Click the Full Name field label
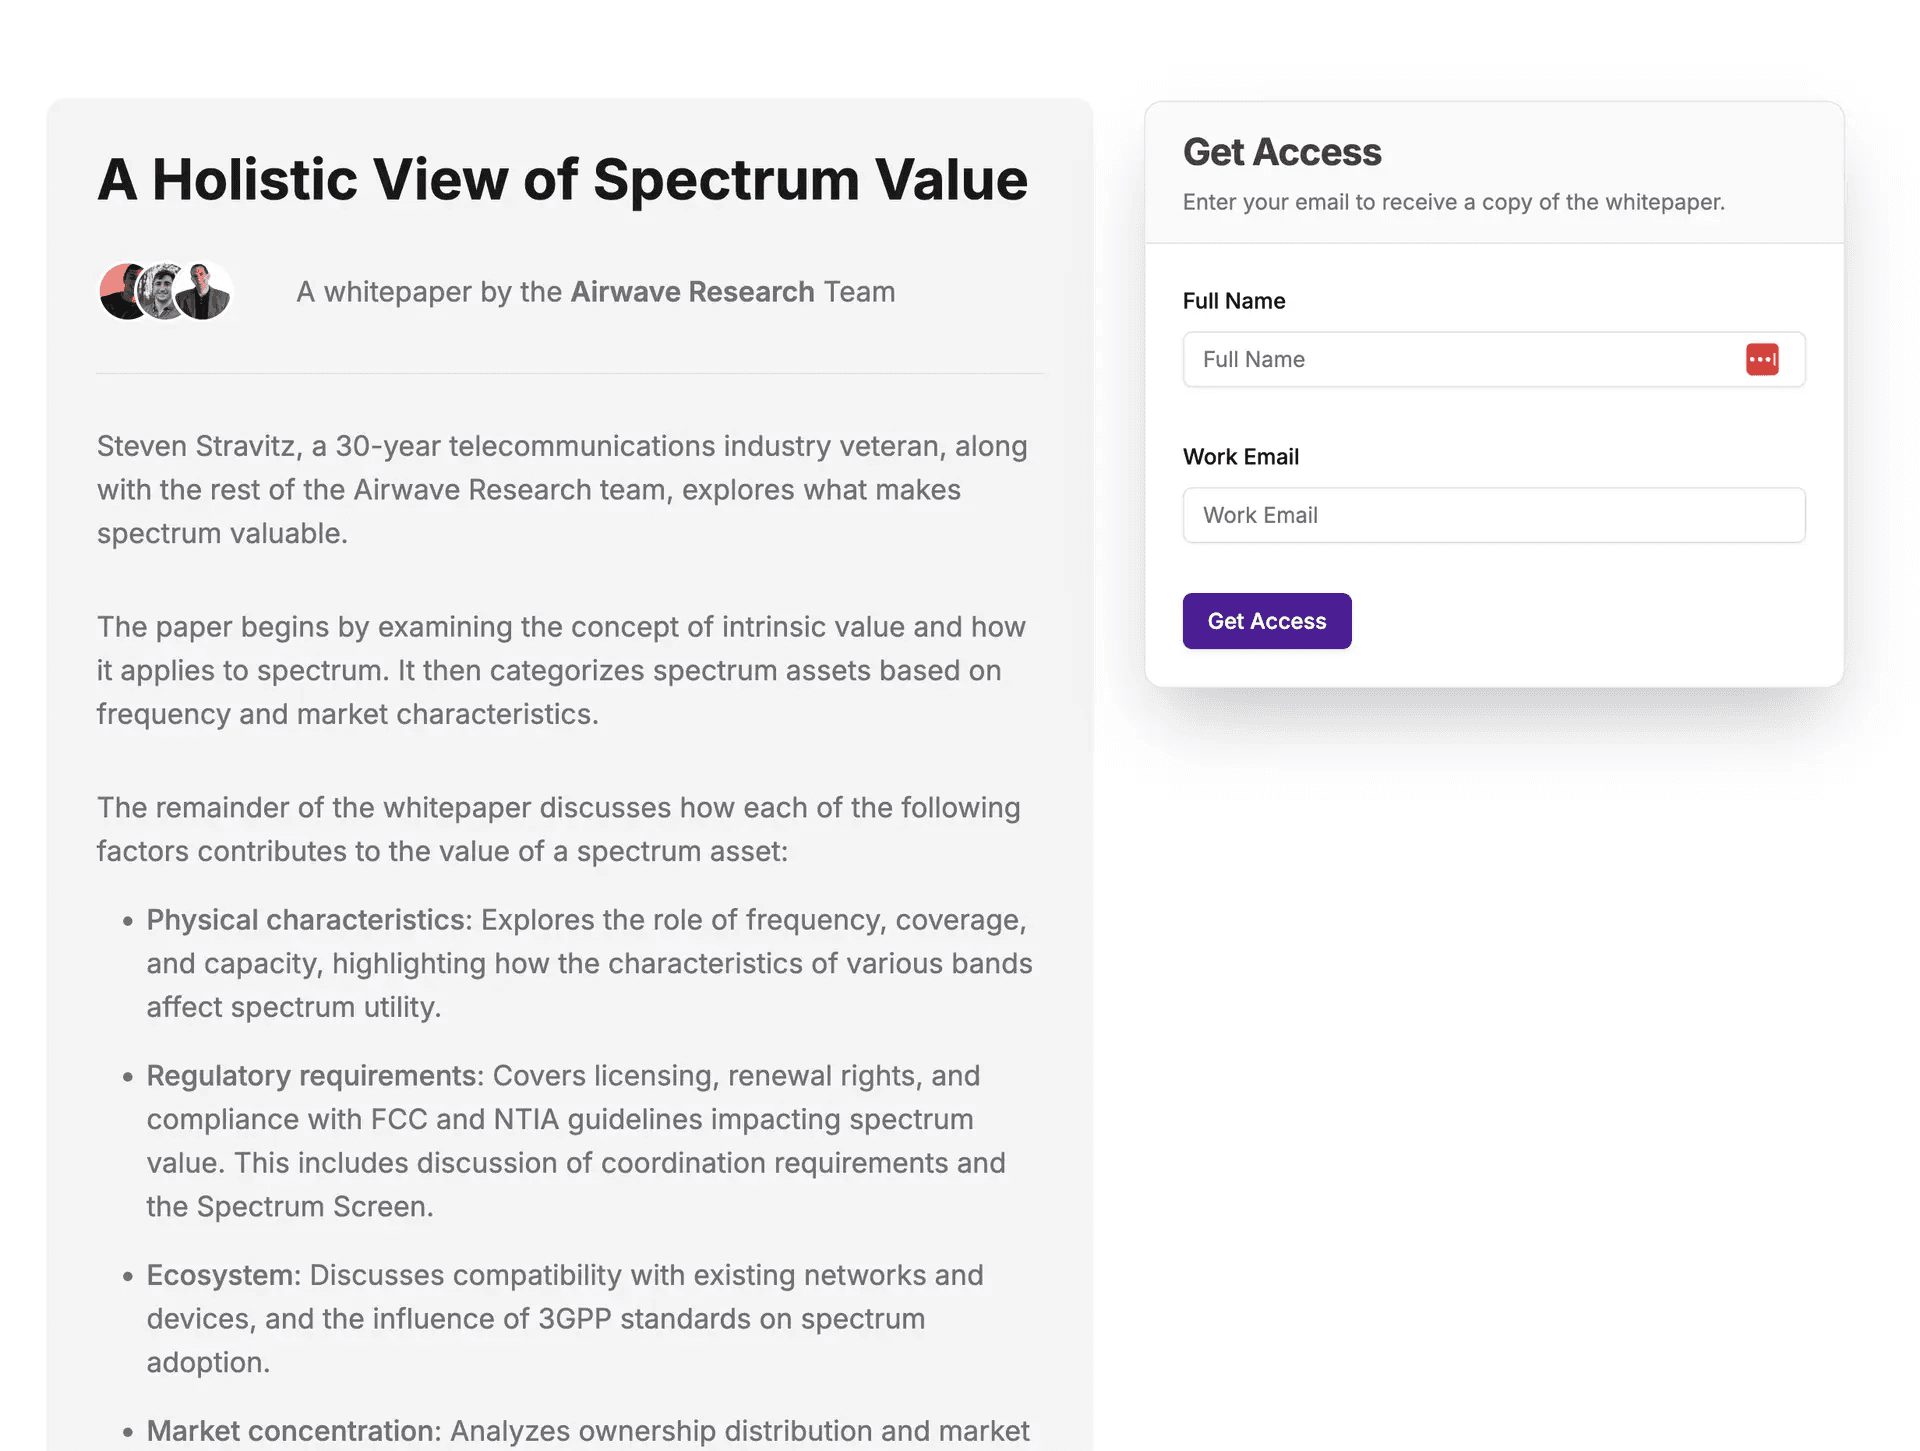Image resolution: width=1920 pixels, height=1451 pixels. click(x=1233, y=300)
